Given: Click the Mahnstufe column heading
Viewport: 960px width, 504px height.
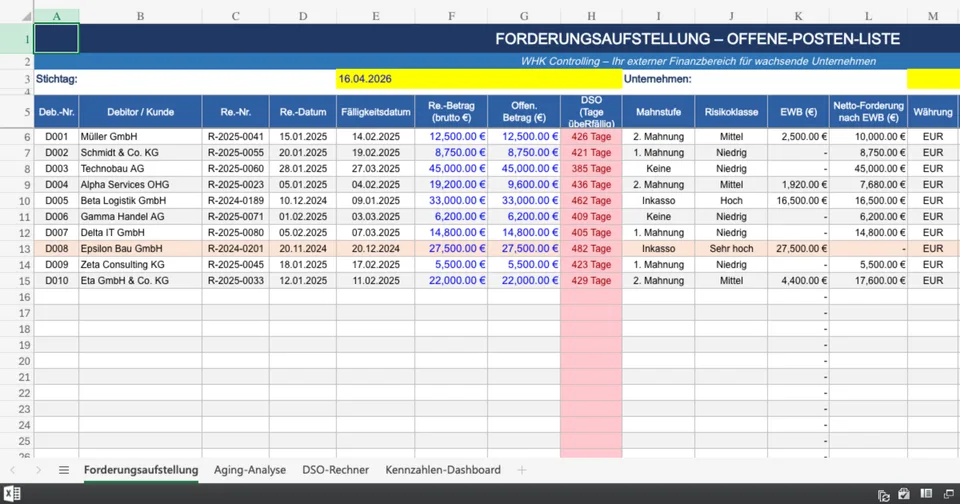Looking at the screenshot, I should (x=658, y=112).
